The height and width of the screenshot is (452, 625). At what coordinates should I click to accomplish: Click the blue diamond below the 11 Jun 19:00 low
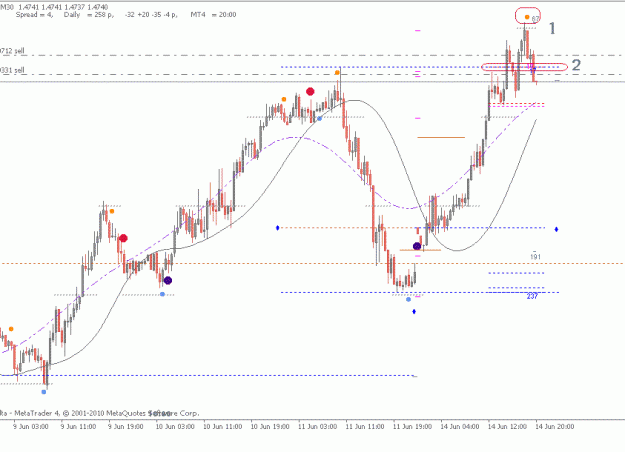[414, 311]
